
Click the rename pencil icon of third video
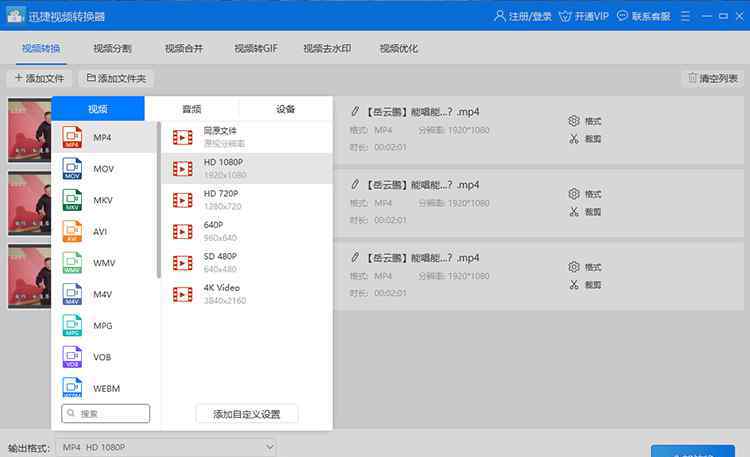tap(355, 257)
